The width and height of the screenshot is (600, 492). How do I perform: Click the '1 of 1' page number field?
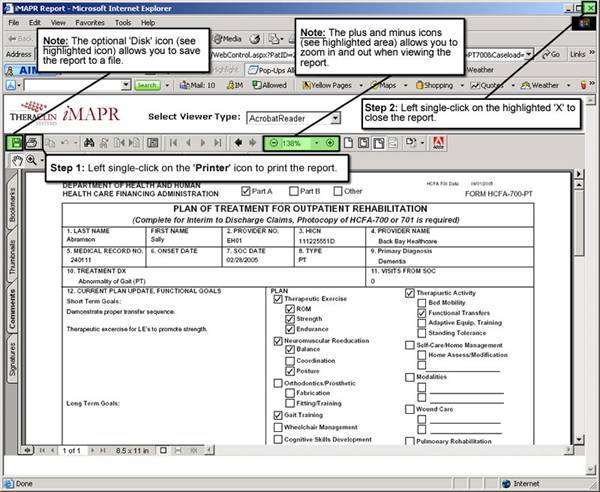(72, 450)
